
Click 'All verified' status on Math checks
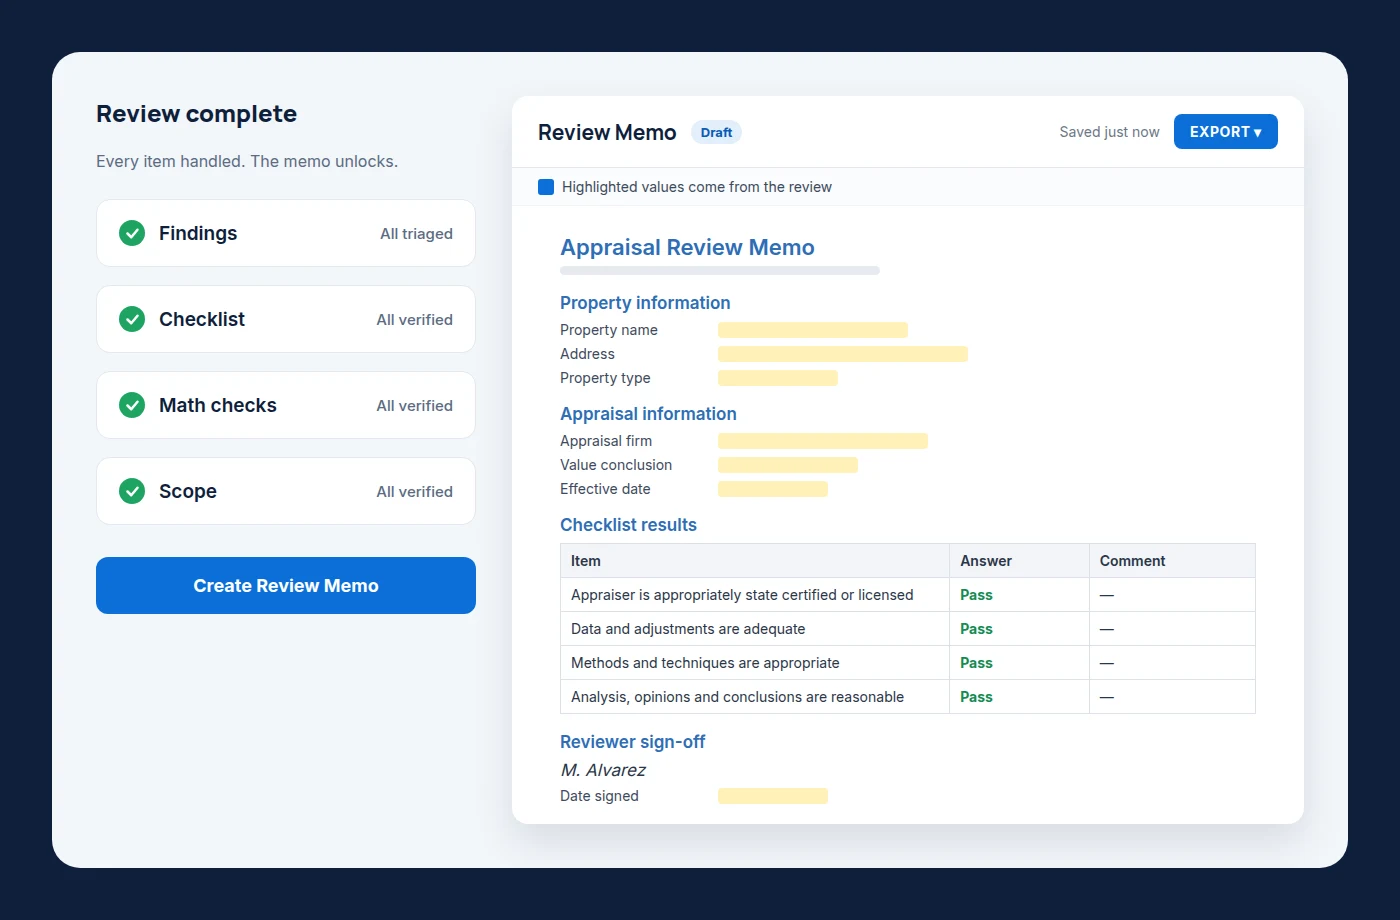[414, 406]
